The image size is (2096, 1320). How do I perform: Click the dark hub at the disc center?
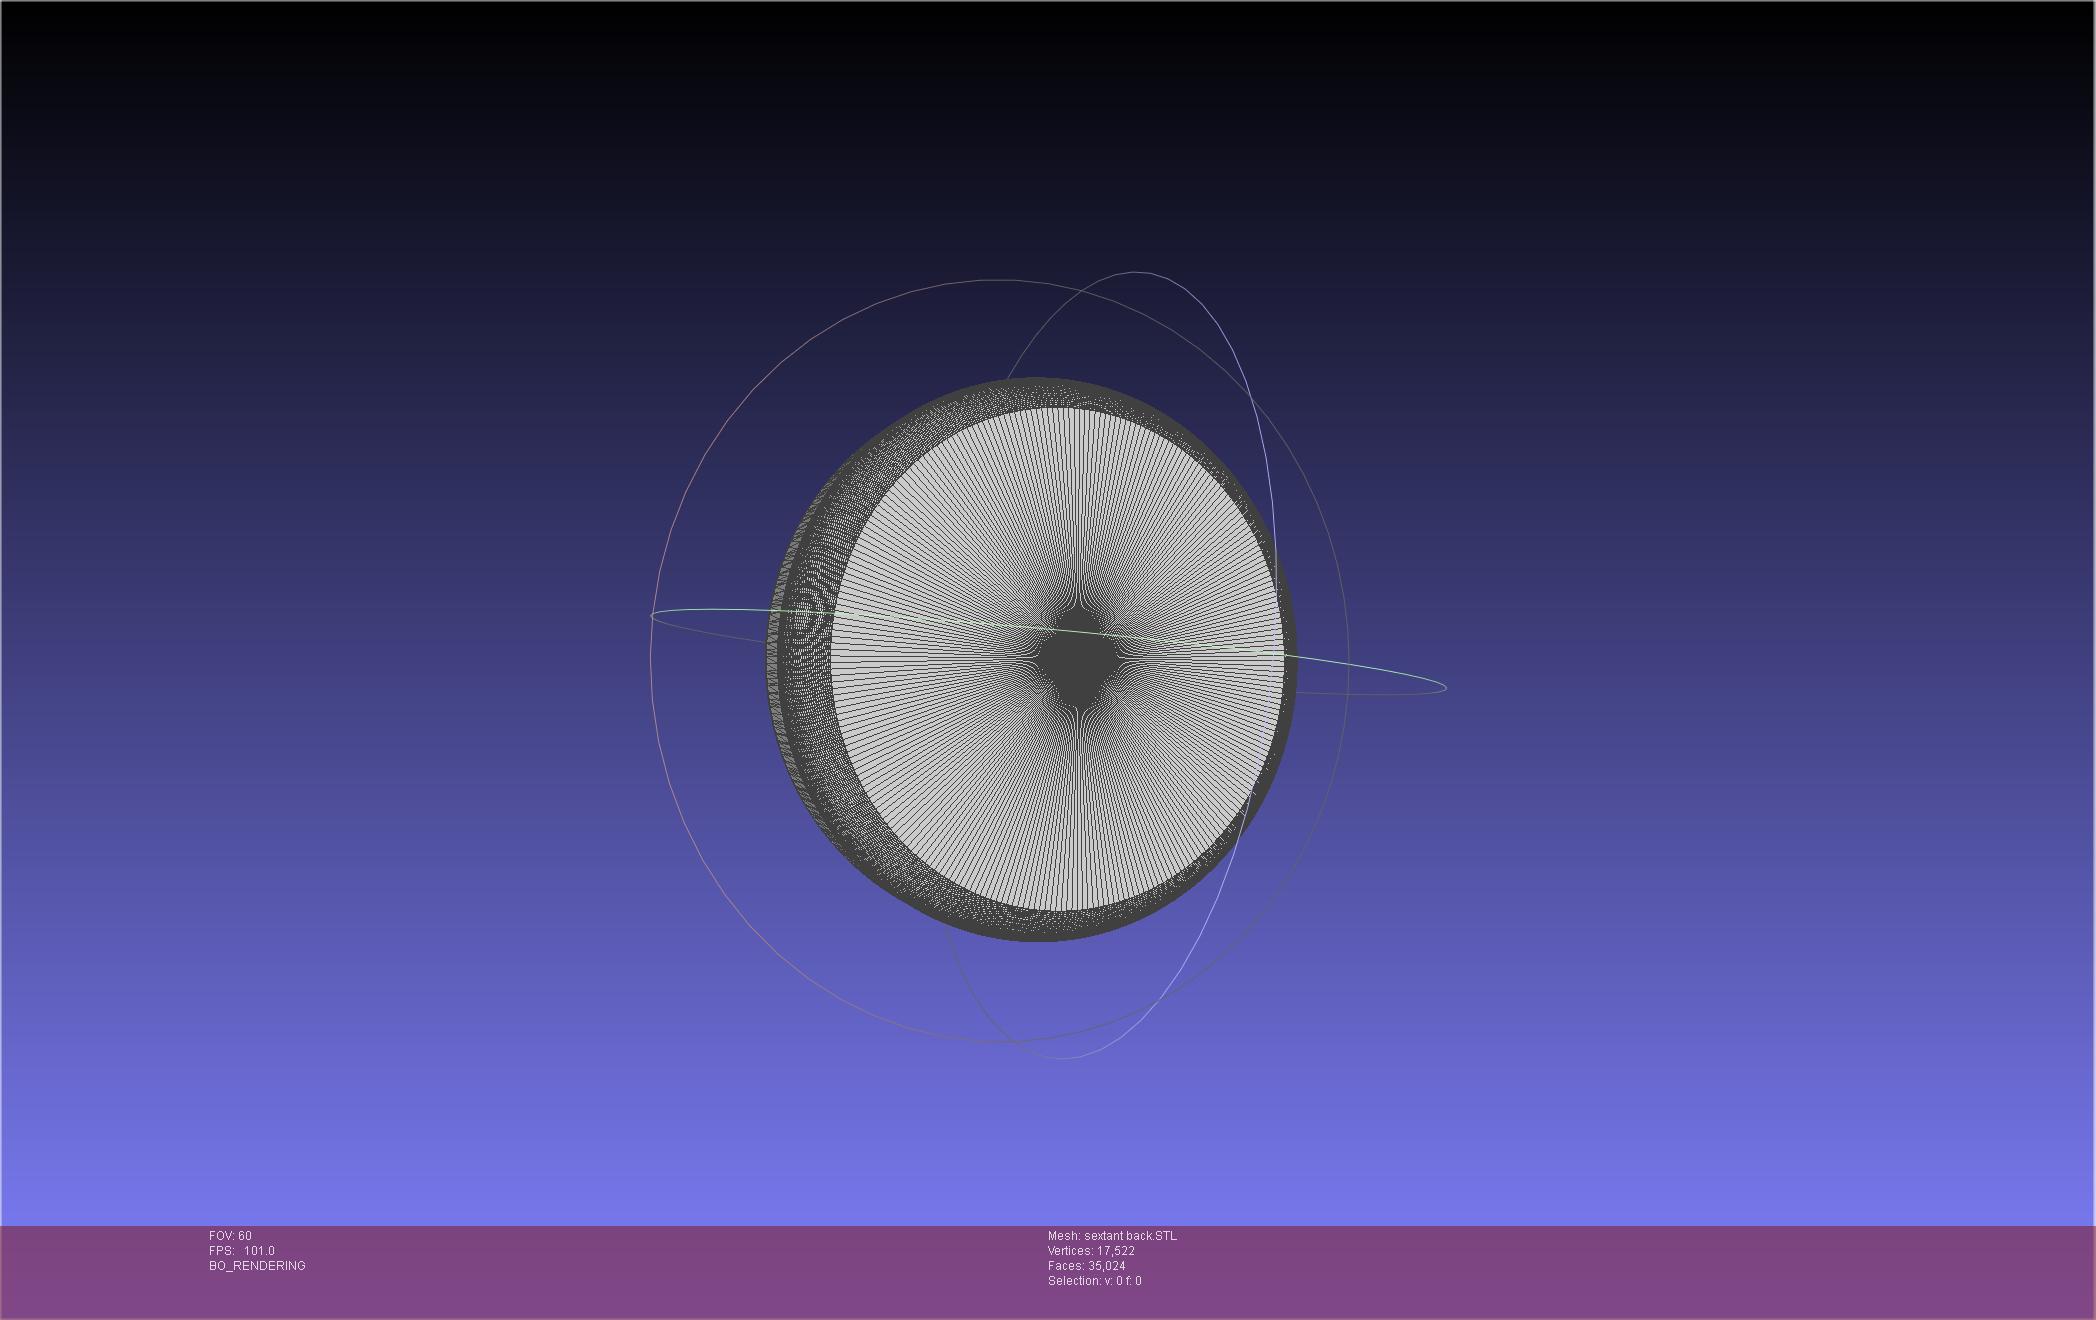tap(1078, 658)
